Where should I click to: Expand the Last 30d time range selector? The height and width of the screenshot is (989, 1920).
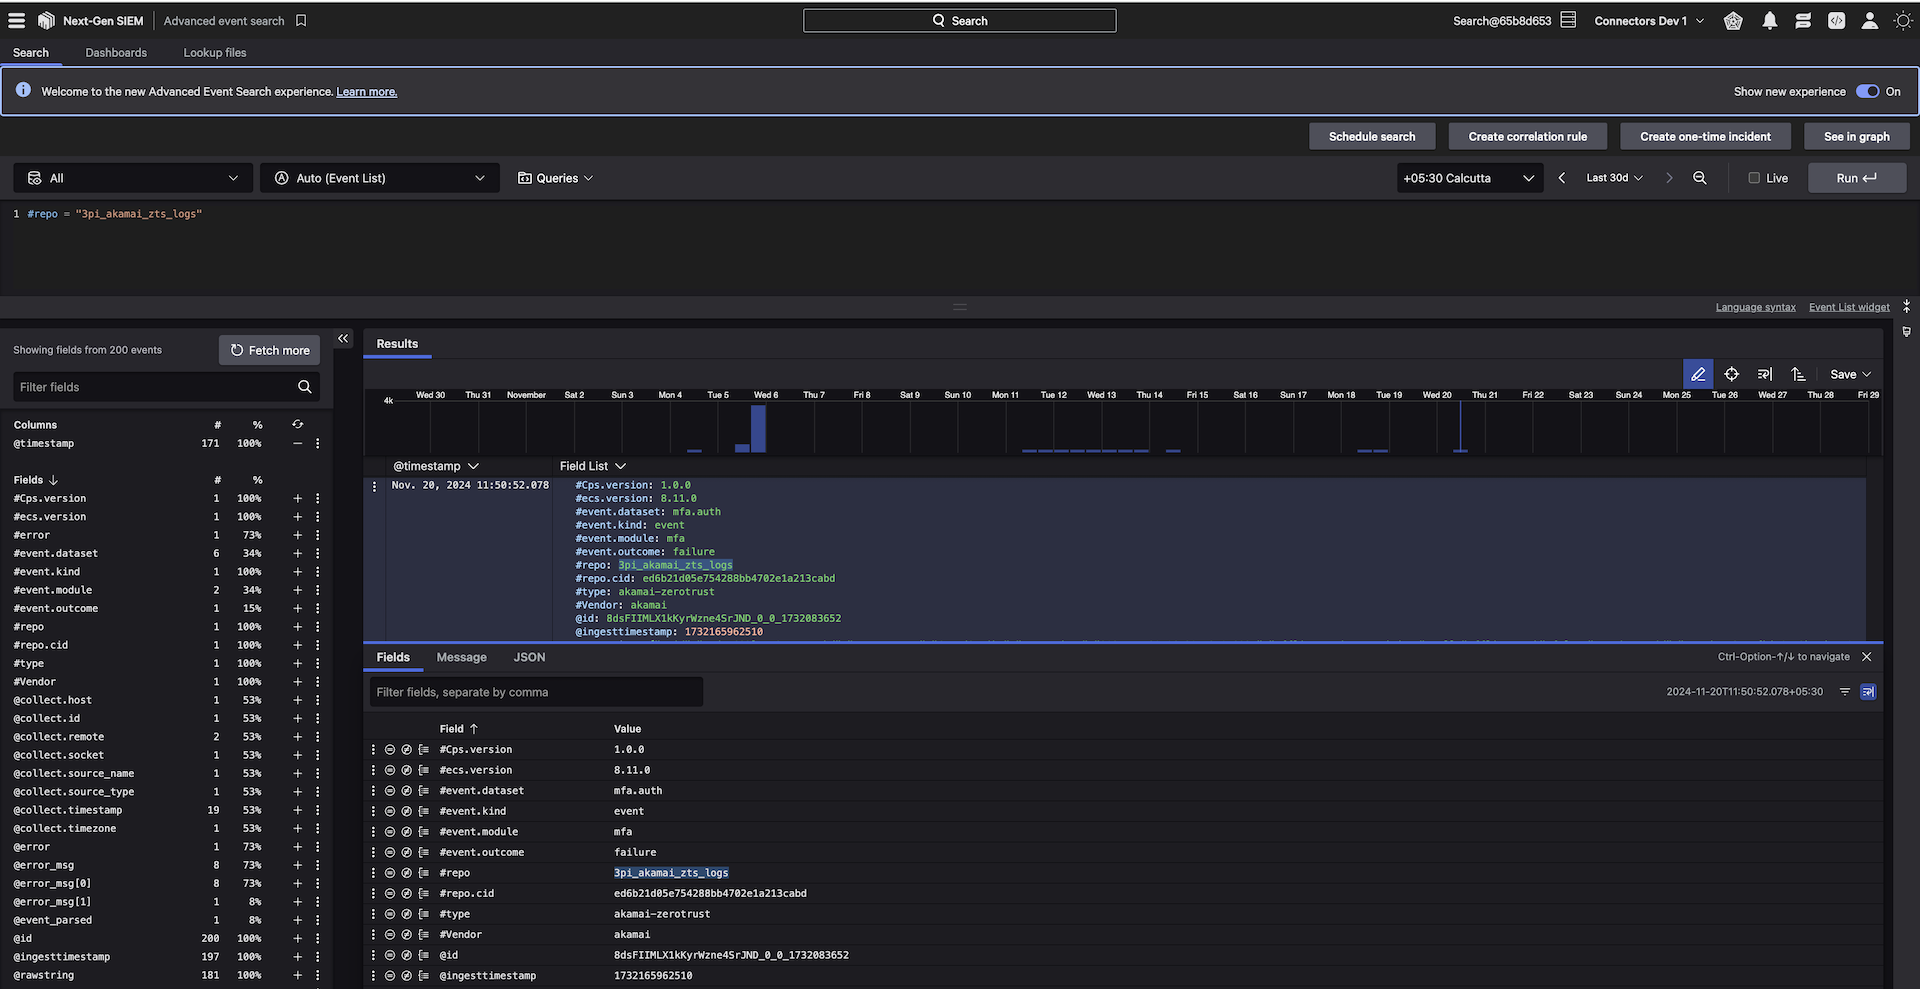click(x=1614, y=178)
